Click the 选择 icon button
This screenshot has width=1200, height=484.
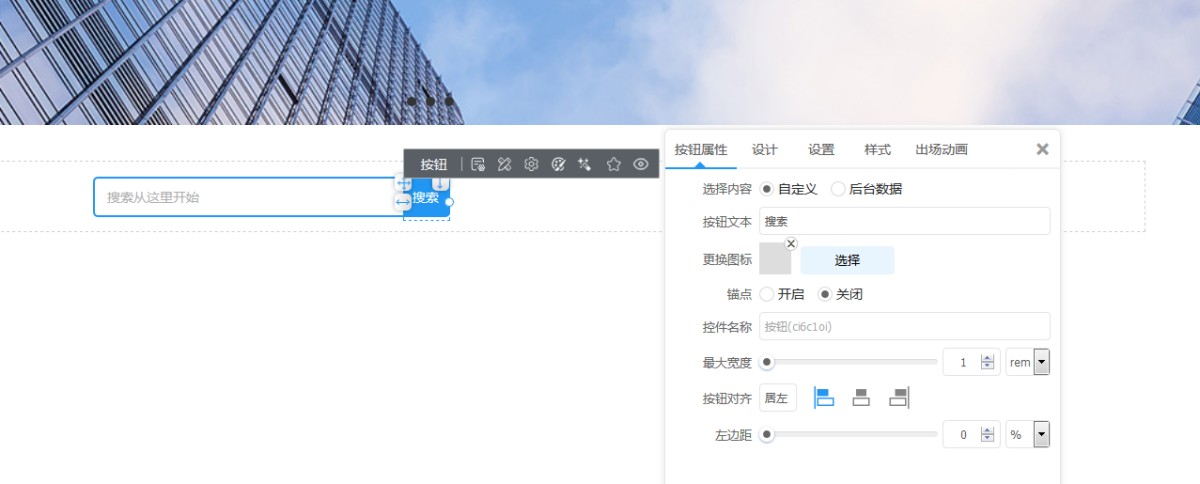847,260
